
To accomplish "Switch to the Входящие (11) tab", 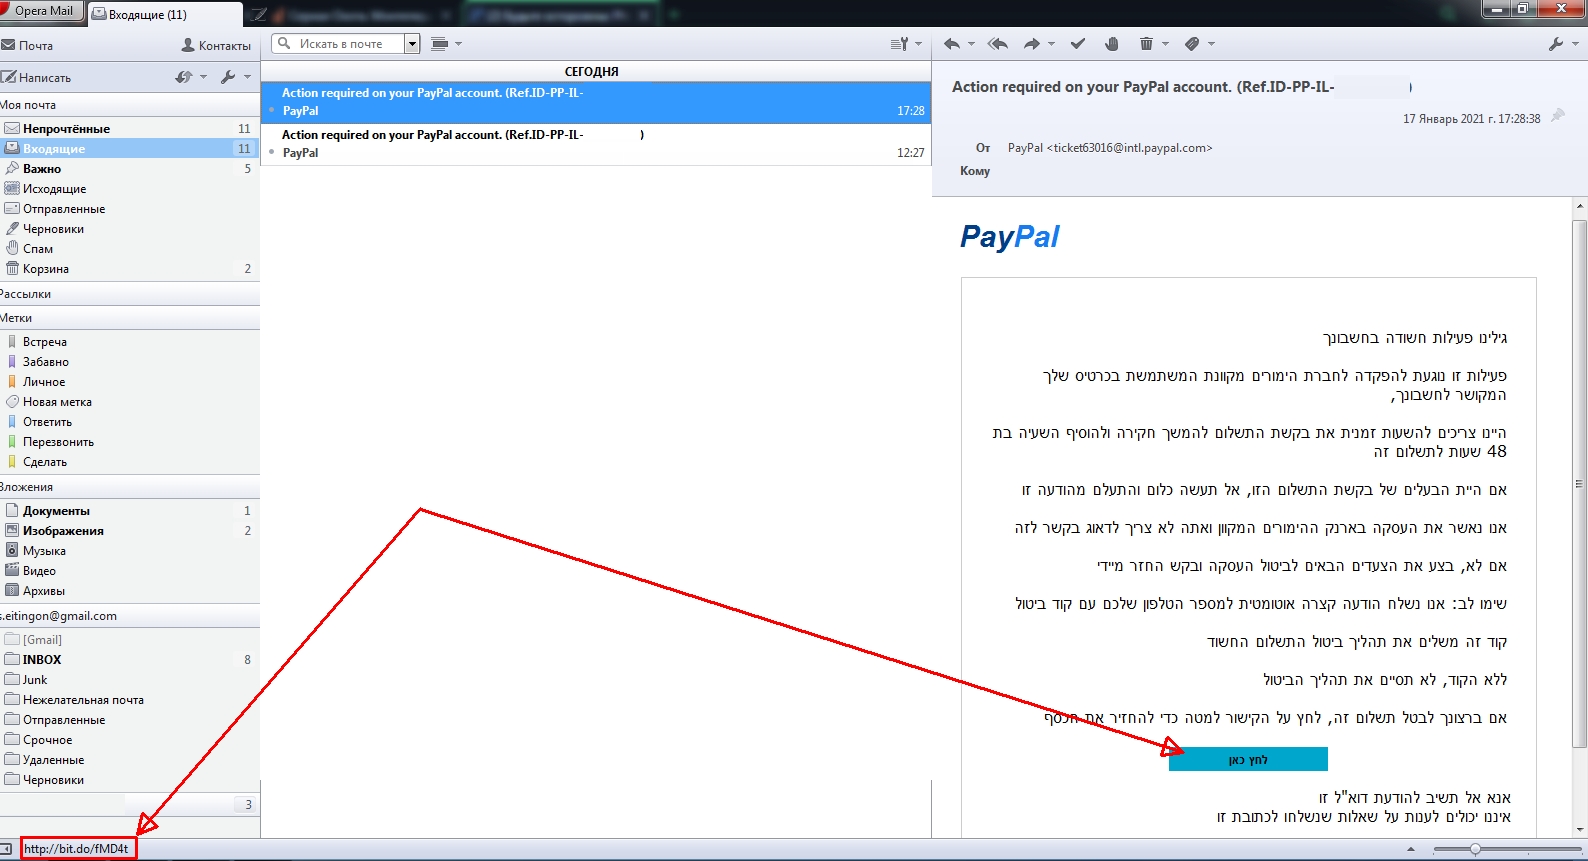I will pyautogui.click(x=165, y=15).
